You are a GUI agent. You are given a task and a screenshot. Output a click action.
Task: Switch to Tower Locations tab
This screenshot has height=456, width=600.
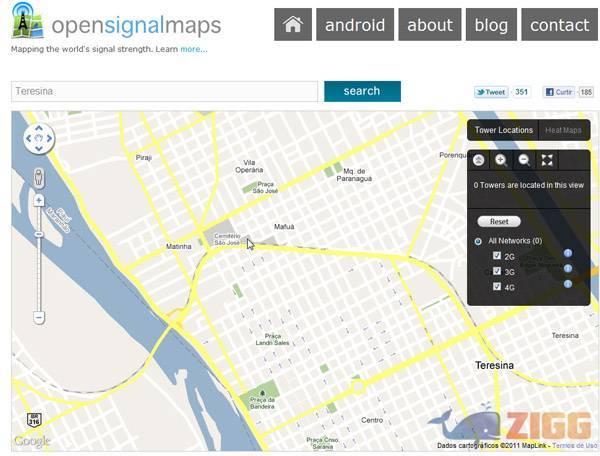click(504, 130)
